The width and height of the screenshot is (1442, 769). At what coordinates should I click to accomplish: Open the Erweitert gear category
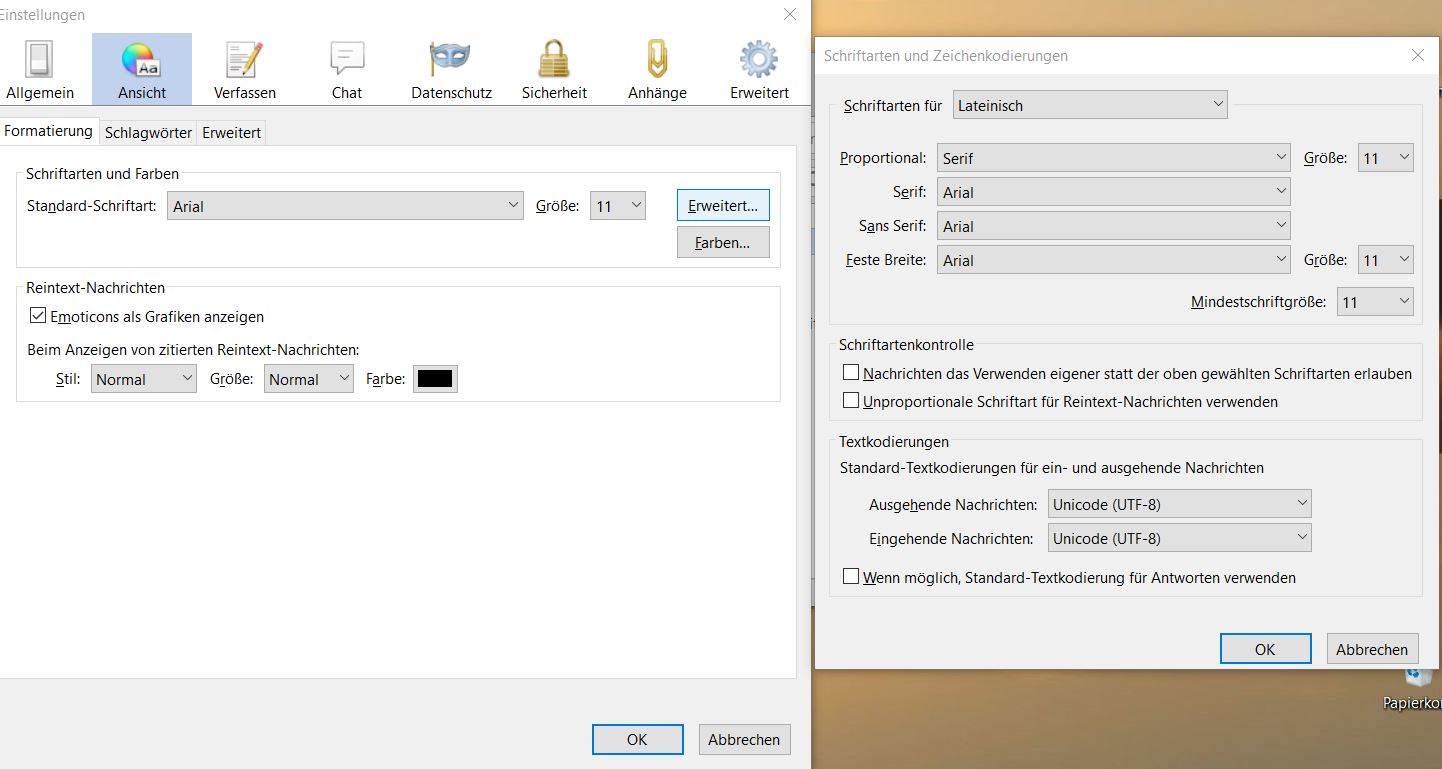click(759, 70)
